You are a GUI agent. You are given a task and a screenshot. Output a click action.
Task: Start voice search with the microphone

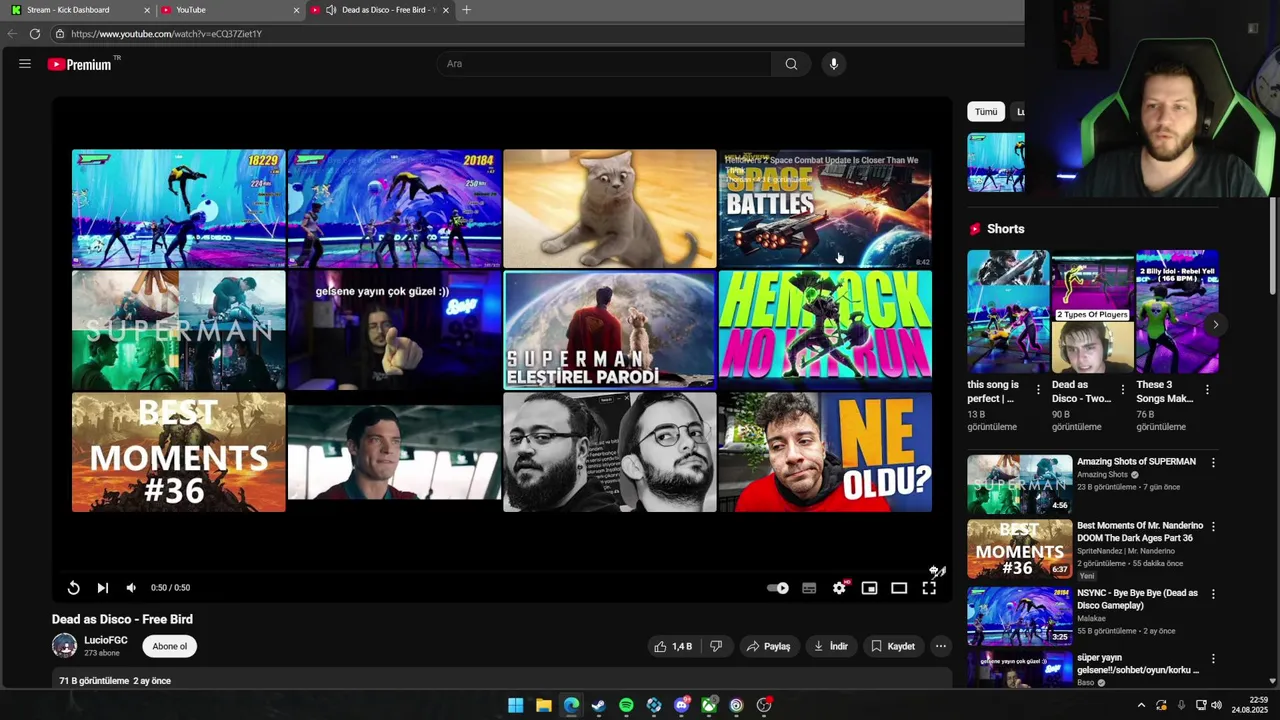point(834,64)
